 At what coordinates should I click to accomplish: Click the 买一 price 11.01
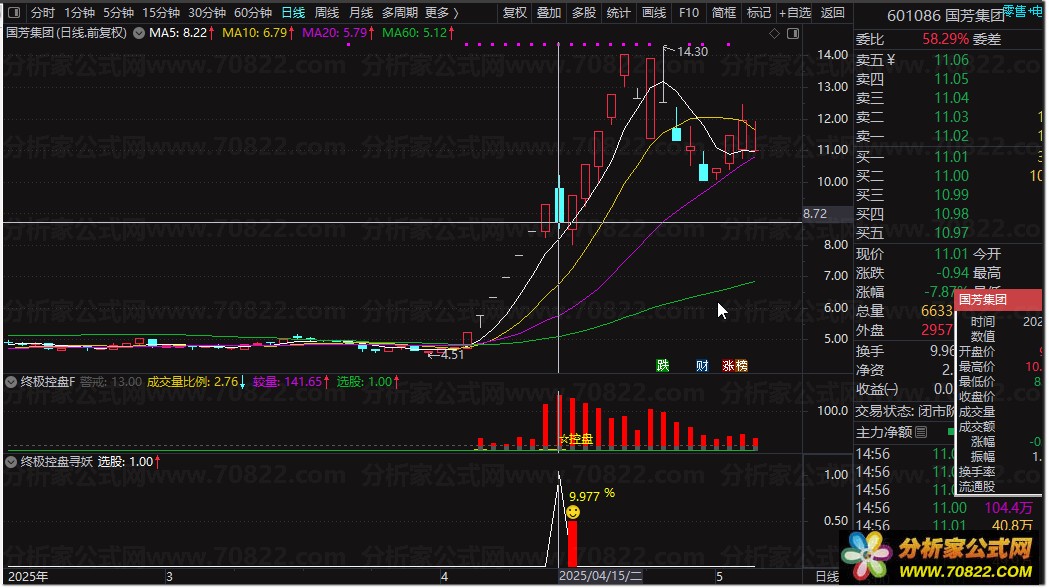(951, 157)
